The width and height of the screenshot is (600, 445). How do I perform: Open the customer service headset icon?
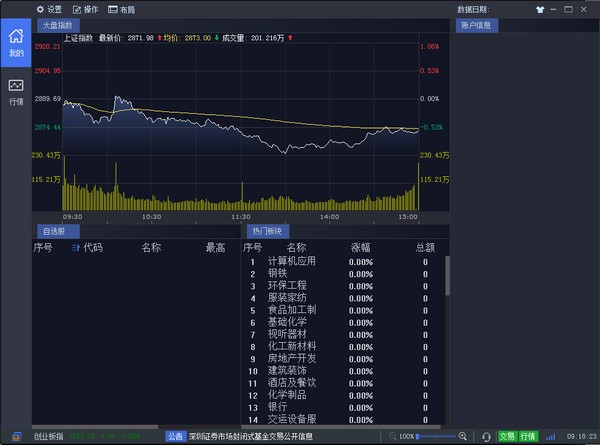486,436
